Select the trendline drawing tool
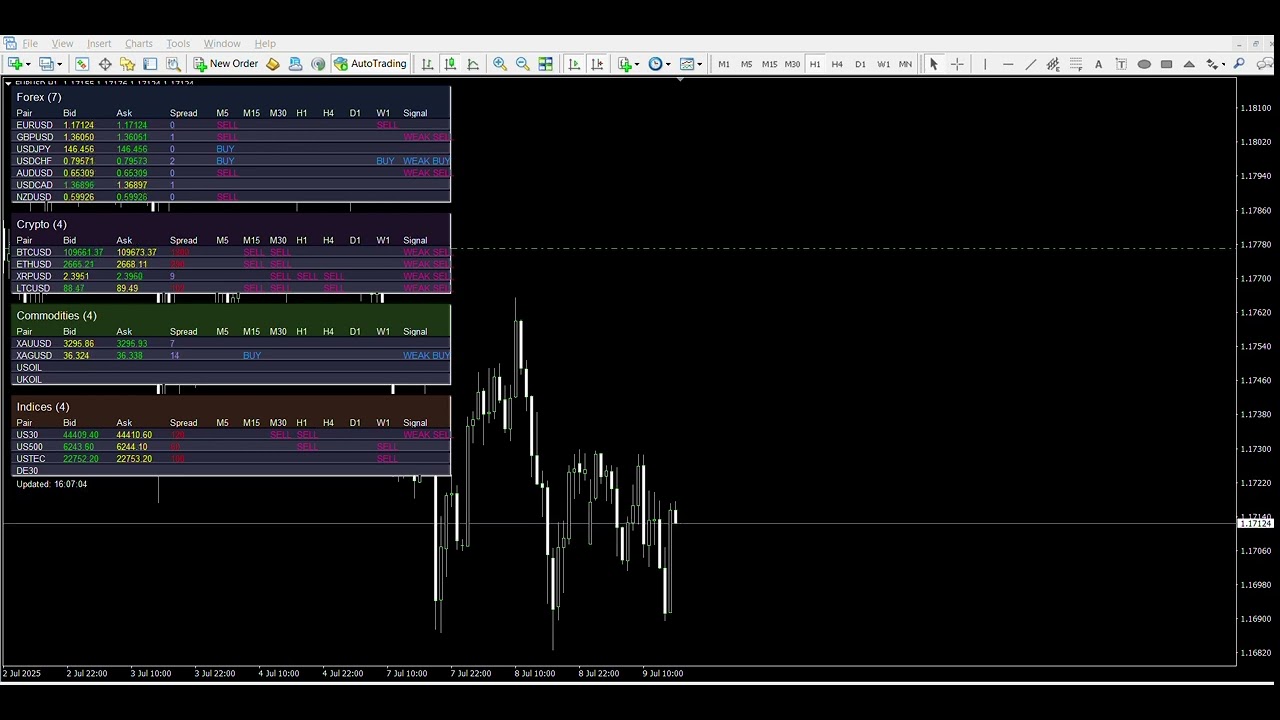This screenshot has width=1280, height=720. [1031, 64]
